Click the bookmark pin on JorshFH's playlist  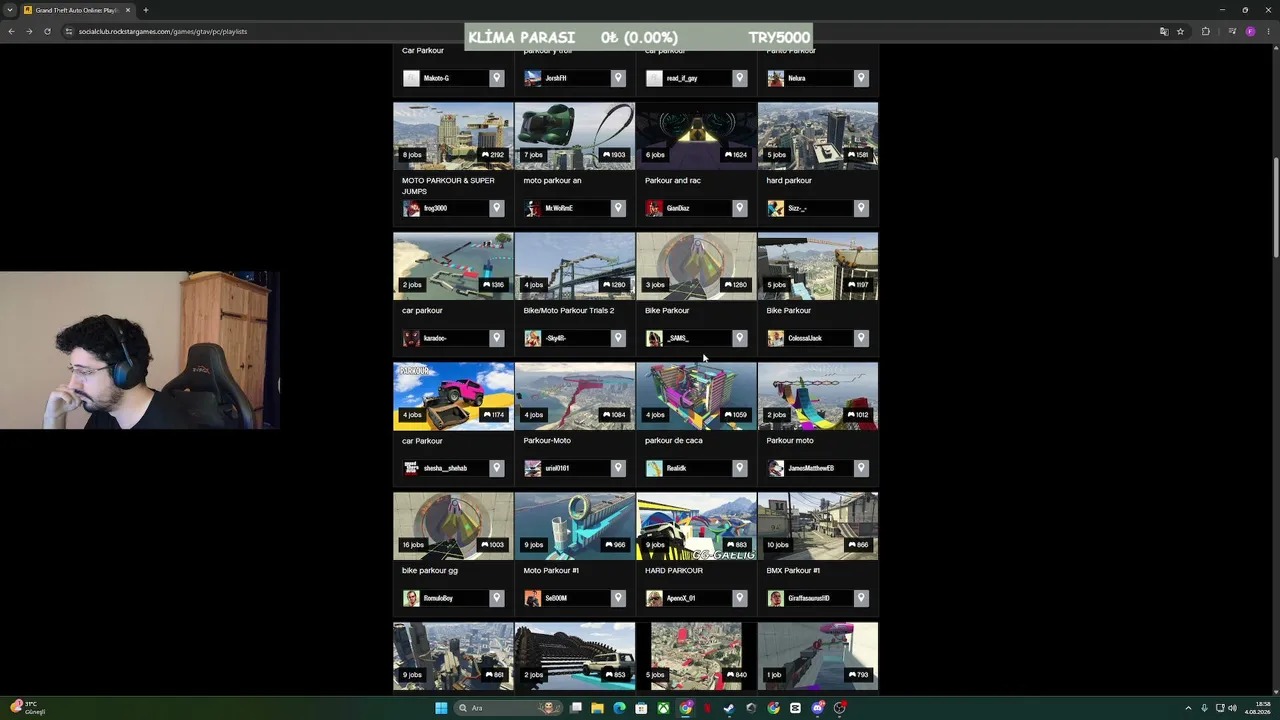[x=618, y=78]
